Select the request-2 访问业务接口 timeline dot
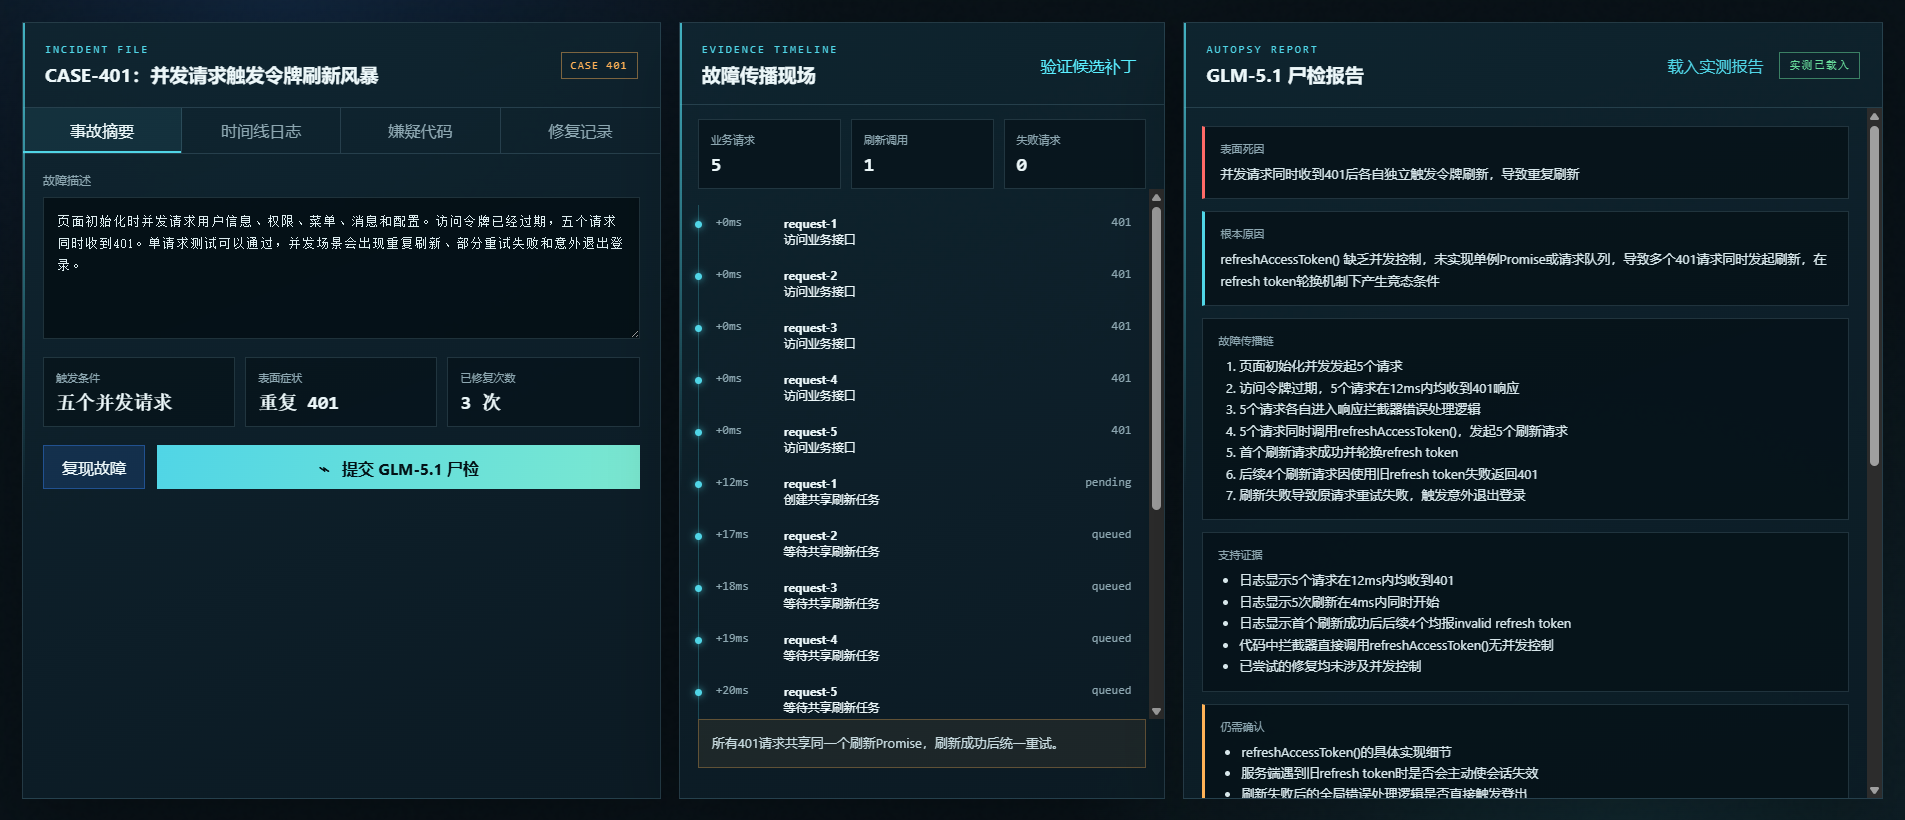The width and height of the screenshot is (1905, 820). (x=698, y=276)
